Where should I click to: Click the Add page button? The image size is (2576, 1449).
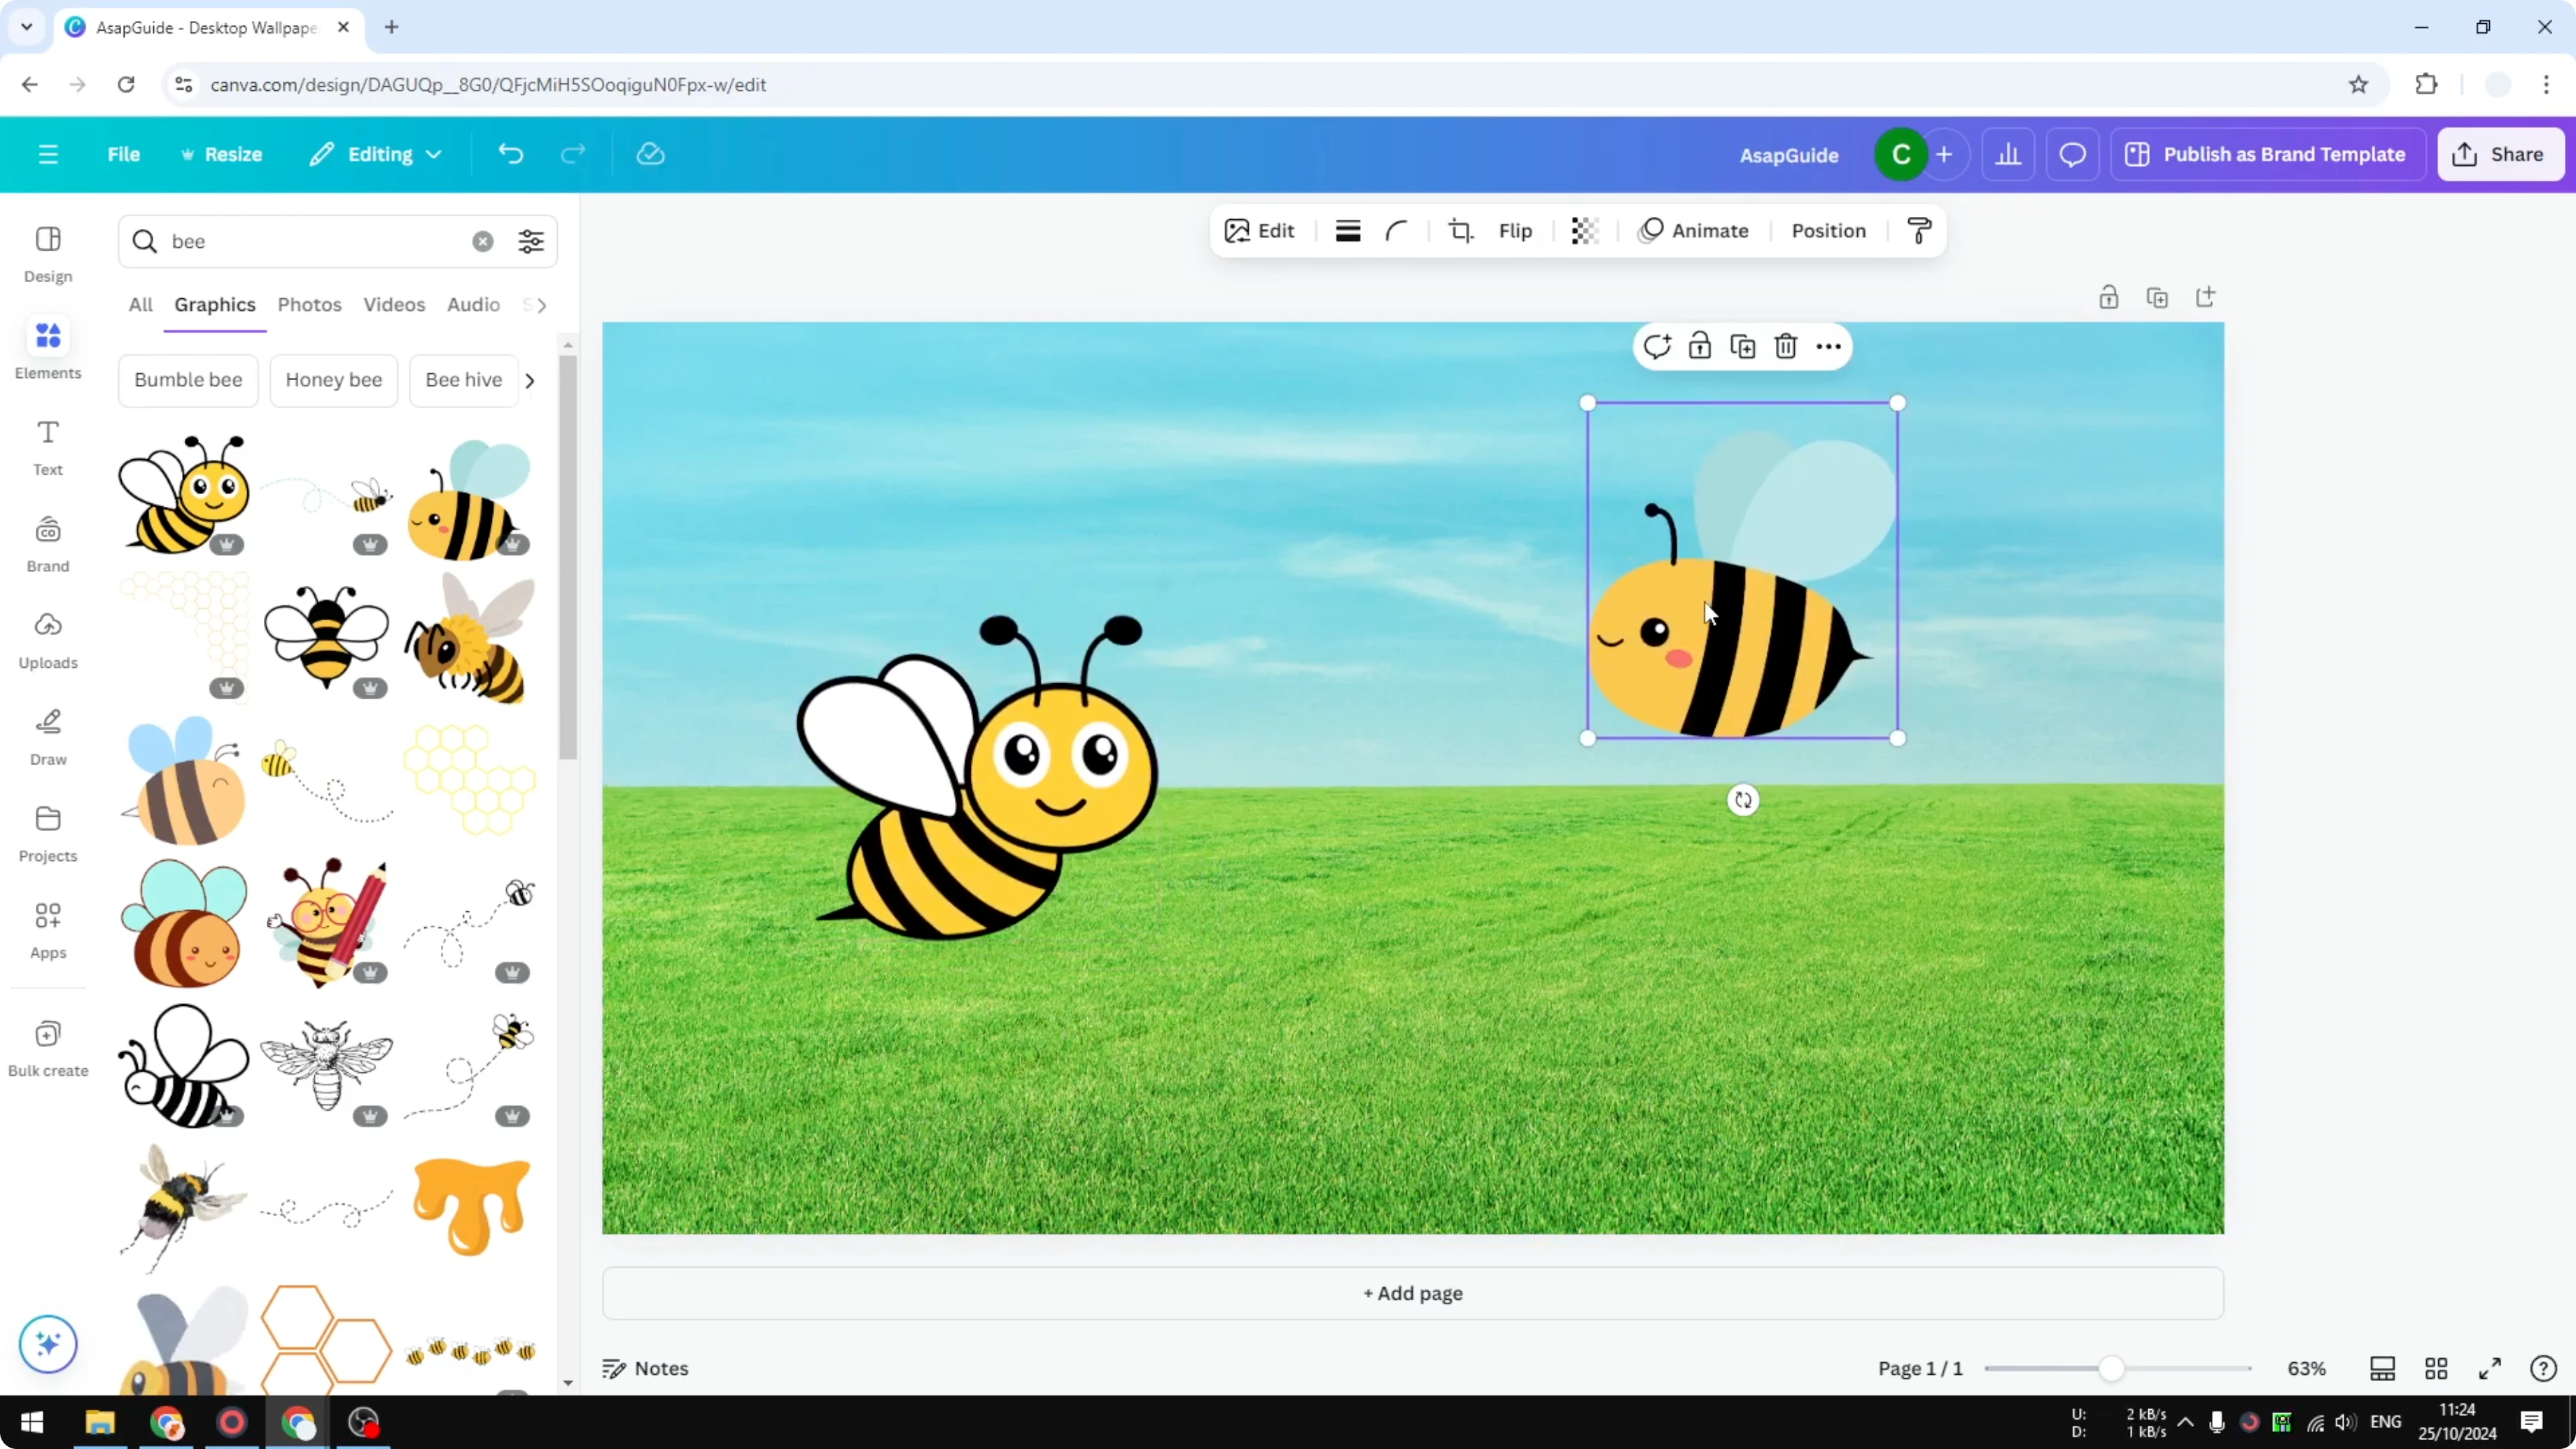pyautogui.click(x=1412, y=1292)
